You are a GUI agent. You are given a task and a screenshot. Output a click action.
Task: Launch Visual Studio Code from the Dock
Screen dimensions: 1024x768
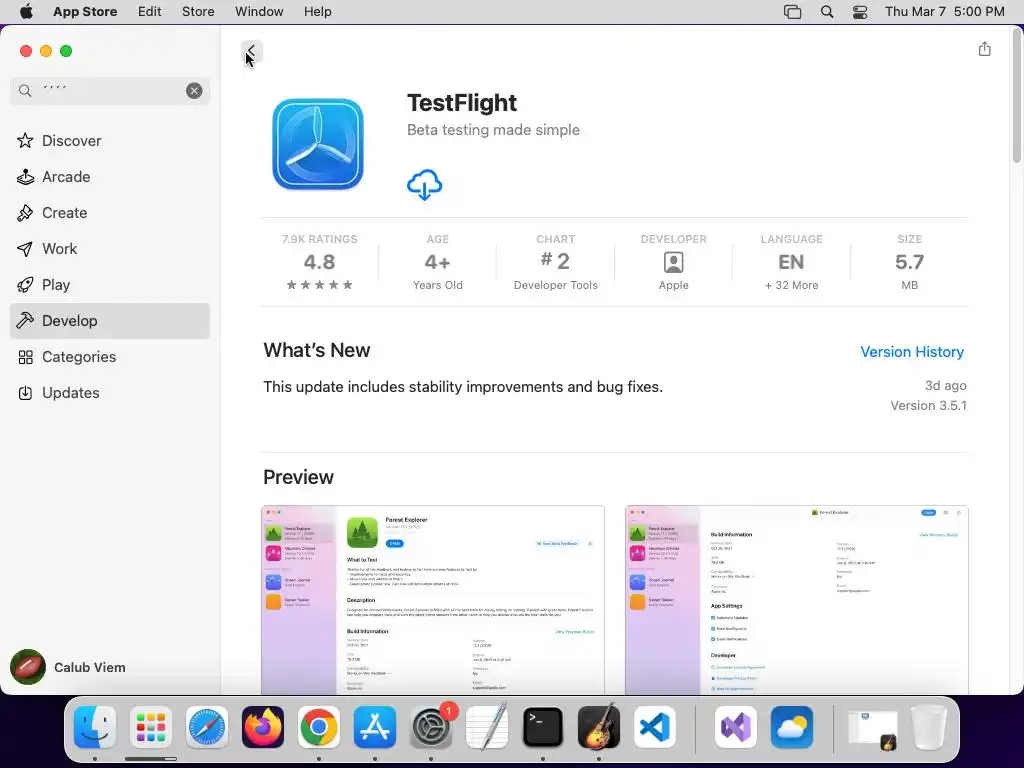pyautogui.click(x=655, y=727)
